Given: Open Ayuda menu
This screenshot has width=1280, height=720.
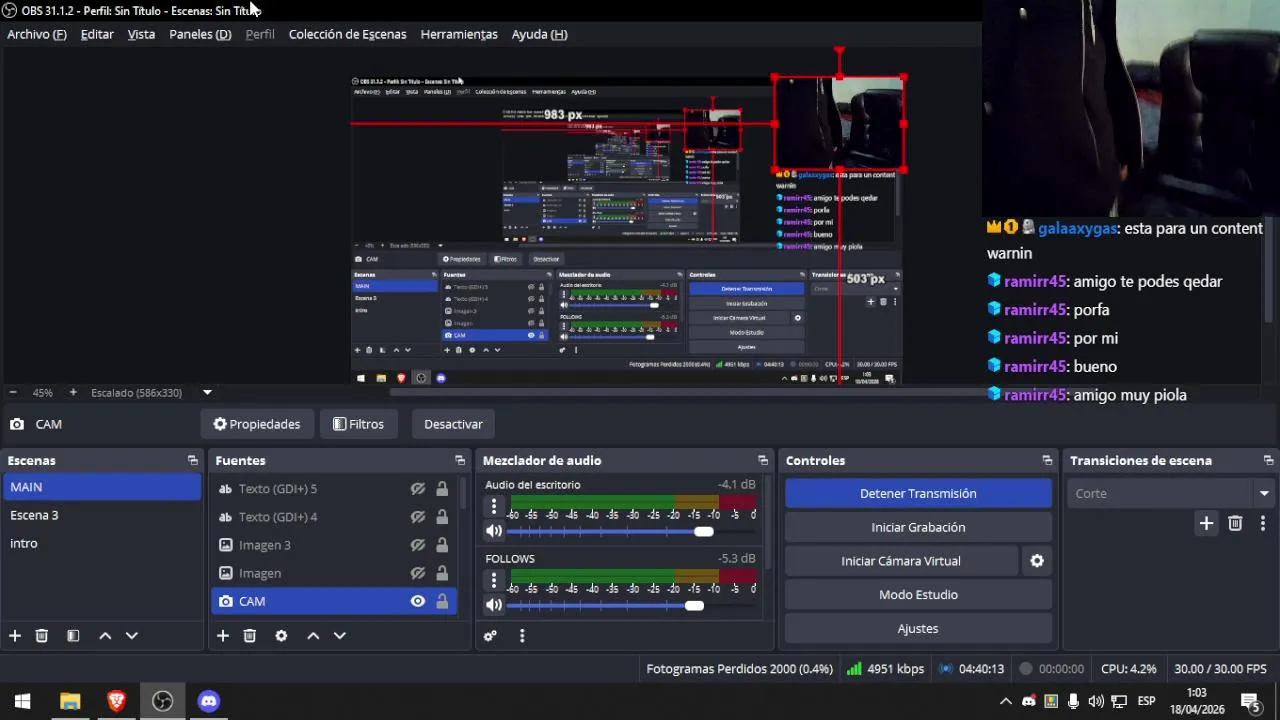Looking at the screenshot, I should click(539, 34).
